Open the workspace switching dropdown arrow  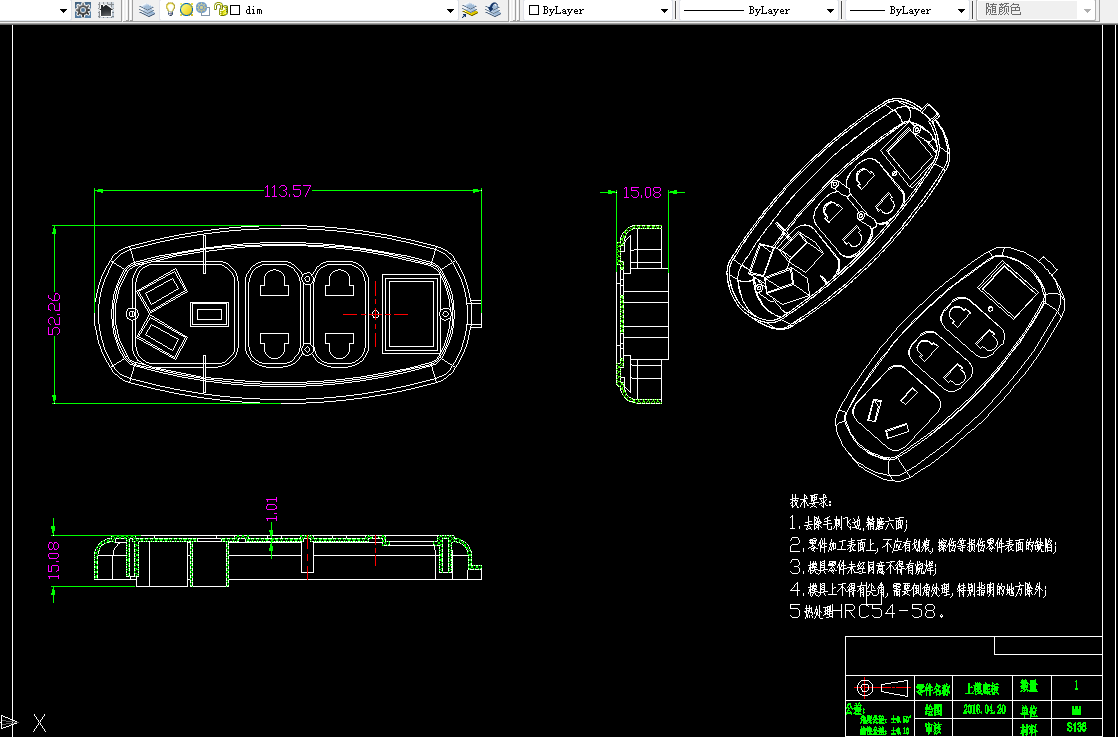[x=63, y=11]
